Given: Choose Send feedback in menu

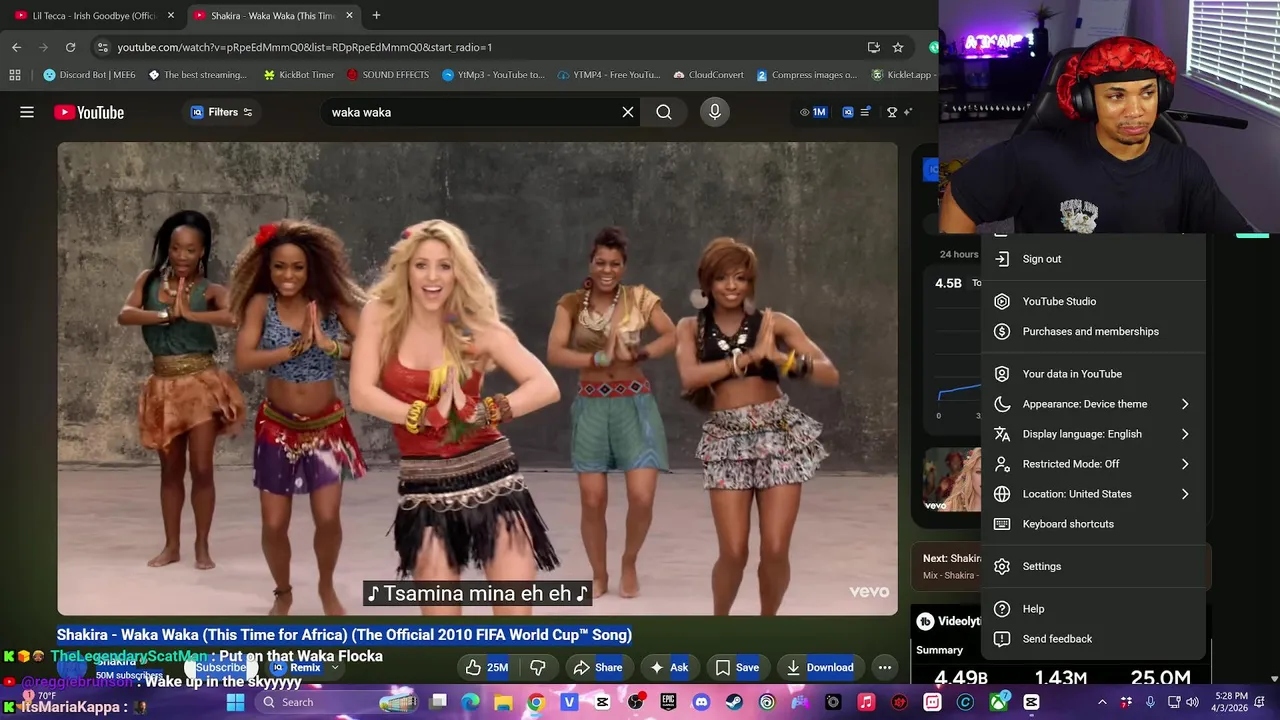Looking at the screenshot, I should click(x=1093, y=639).
